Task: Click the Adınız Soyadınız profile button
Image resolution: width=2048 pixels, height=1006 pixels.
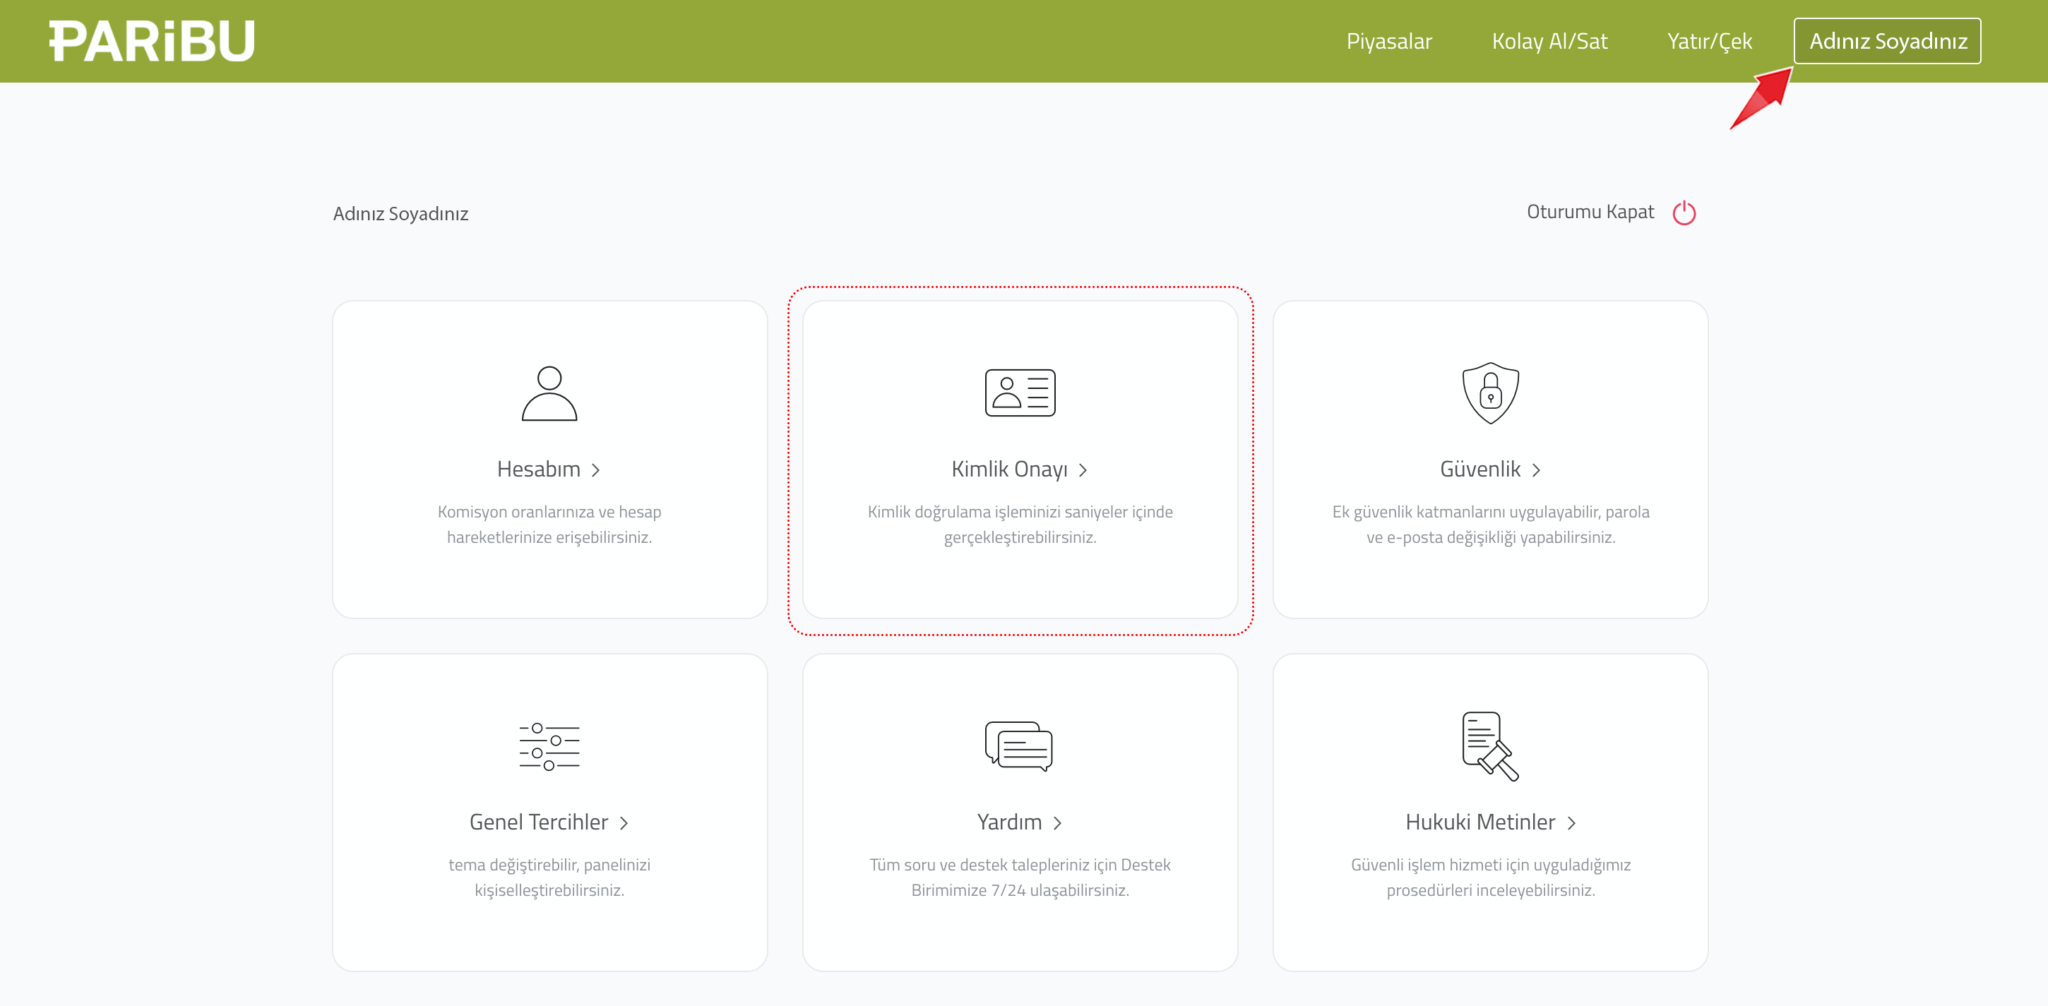Action: pyautogui.click(x=1887, y=41)
